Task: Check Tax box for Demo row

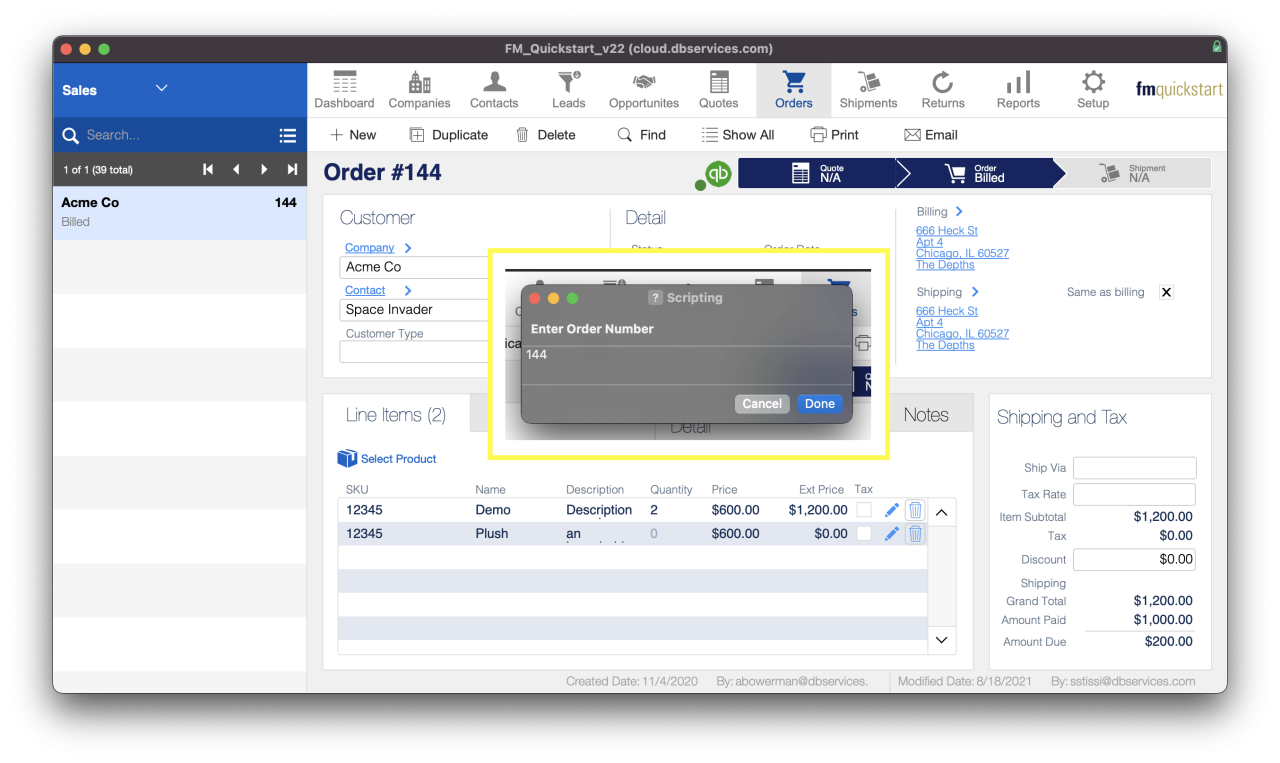Action: [x=864, y=510]
